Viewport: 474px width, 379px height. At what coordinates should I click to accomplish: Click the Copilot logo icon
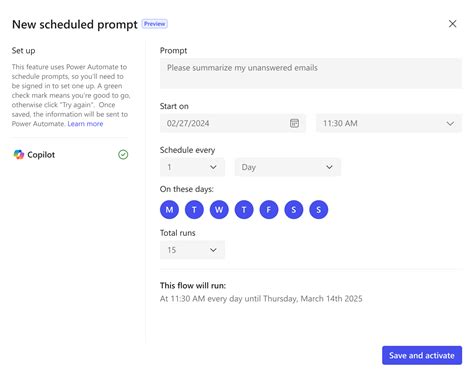point(19,155)
